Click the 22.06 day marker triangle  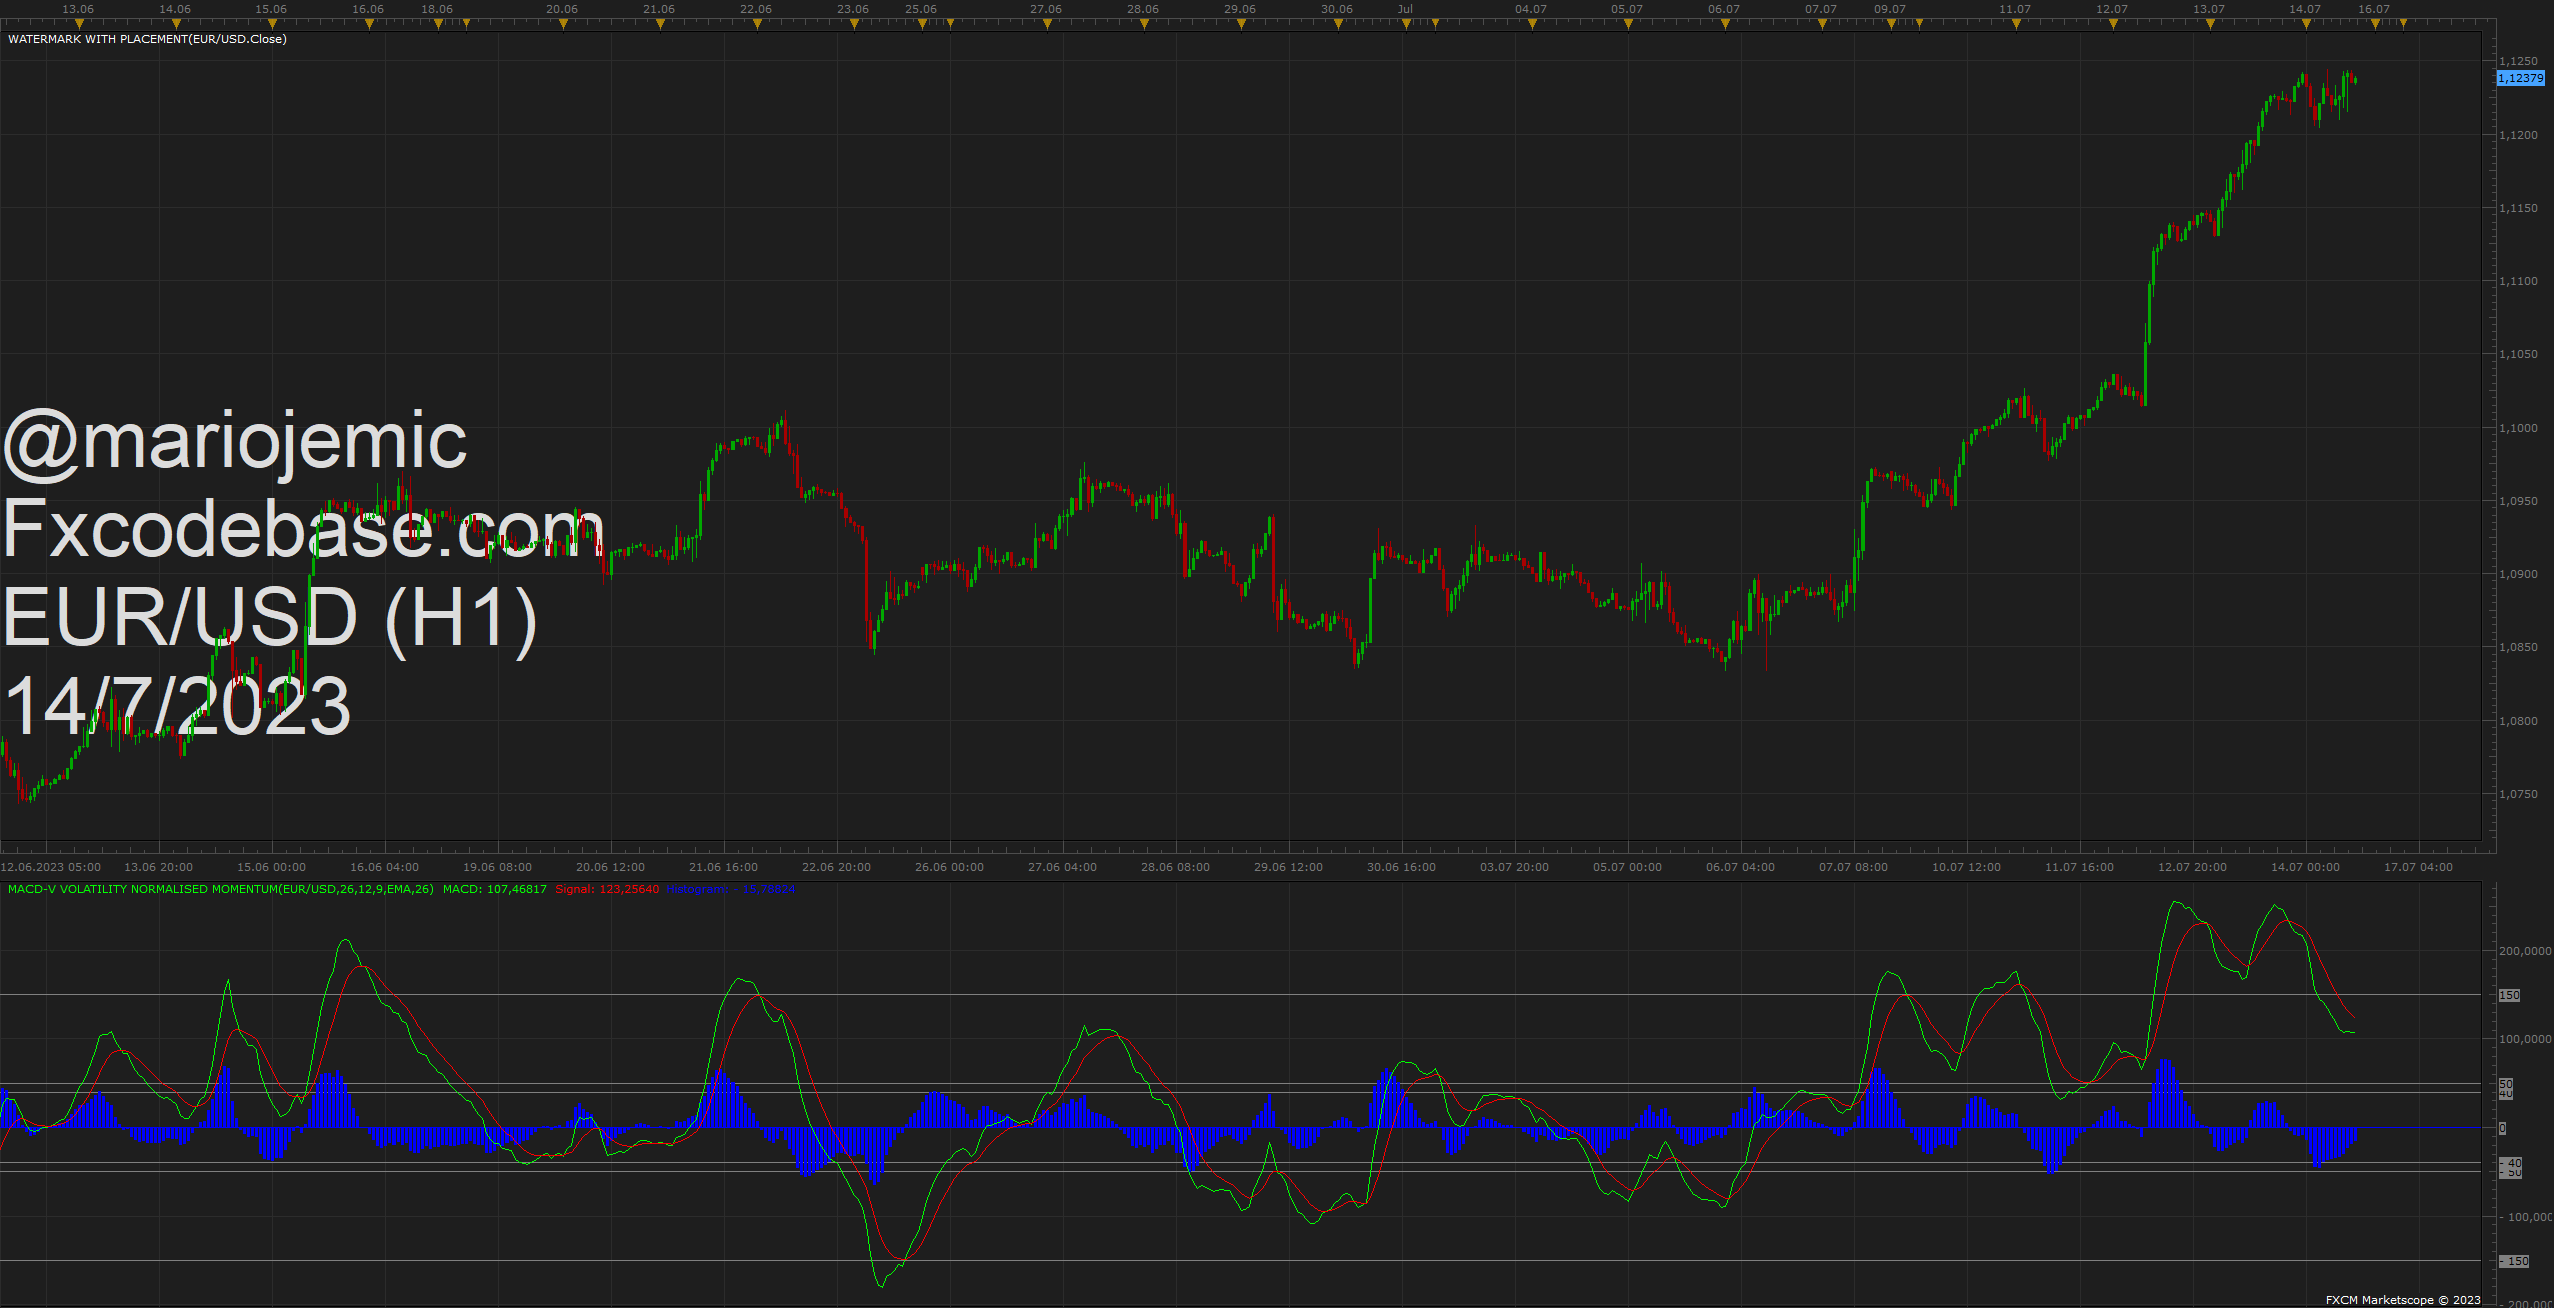757,24
